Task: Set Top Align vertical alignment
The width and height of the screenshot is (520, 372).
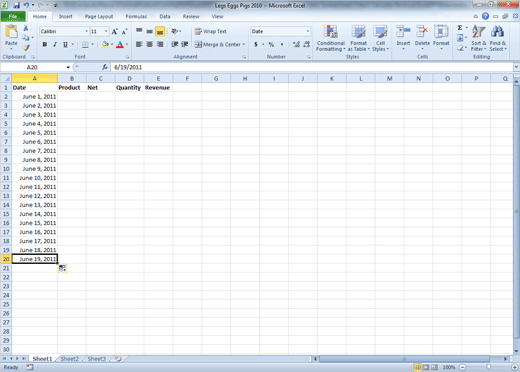Action: [x=139, y=31]
